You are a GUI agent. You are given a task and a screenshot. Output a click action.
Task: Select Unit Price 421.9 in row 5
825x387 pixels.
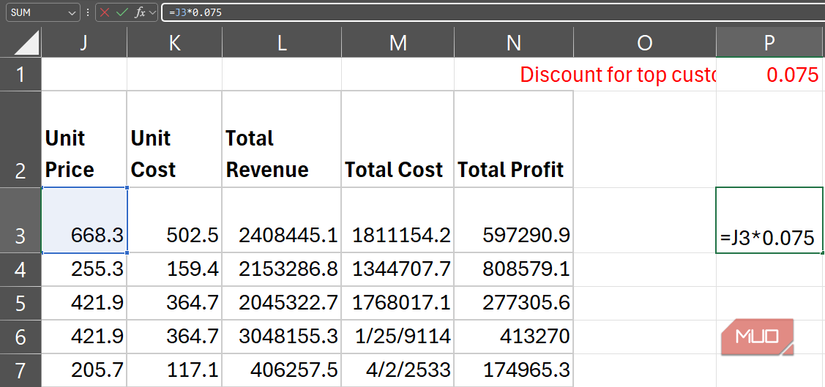pyautogui.click(x=84, y=303)
